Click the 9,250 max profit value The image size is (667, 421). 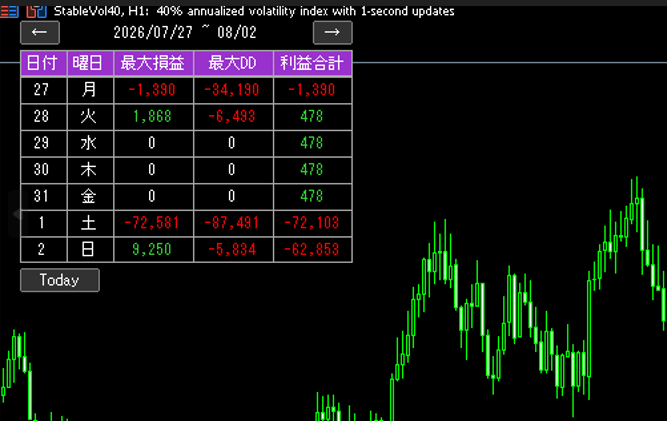(x=152, y=250)
